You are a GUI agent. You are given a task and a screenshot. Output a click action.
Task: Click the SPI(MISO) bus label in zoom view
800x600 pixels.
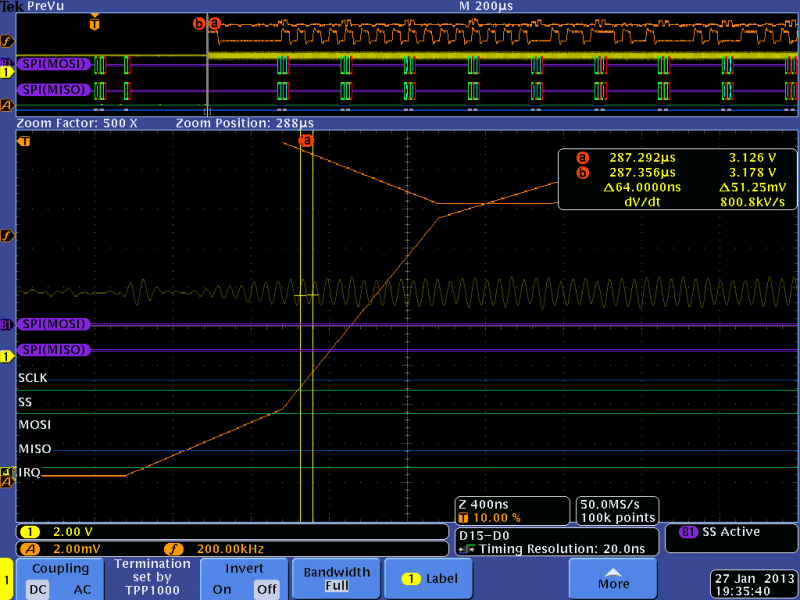click(54, 349)
